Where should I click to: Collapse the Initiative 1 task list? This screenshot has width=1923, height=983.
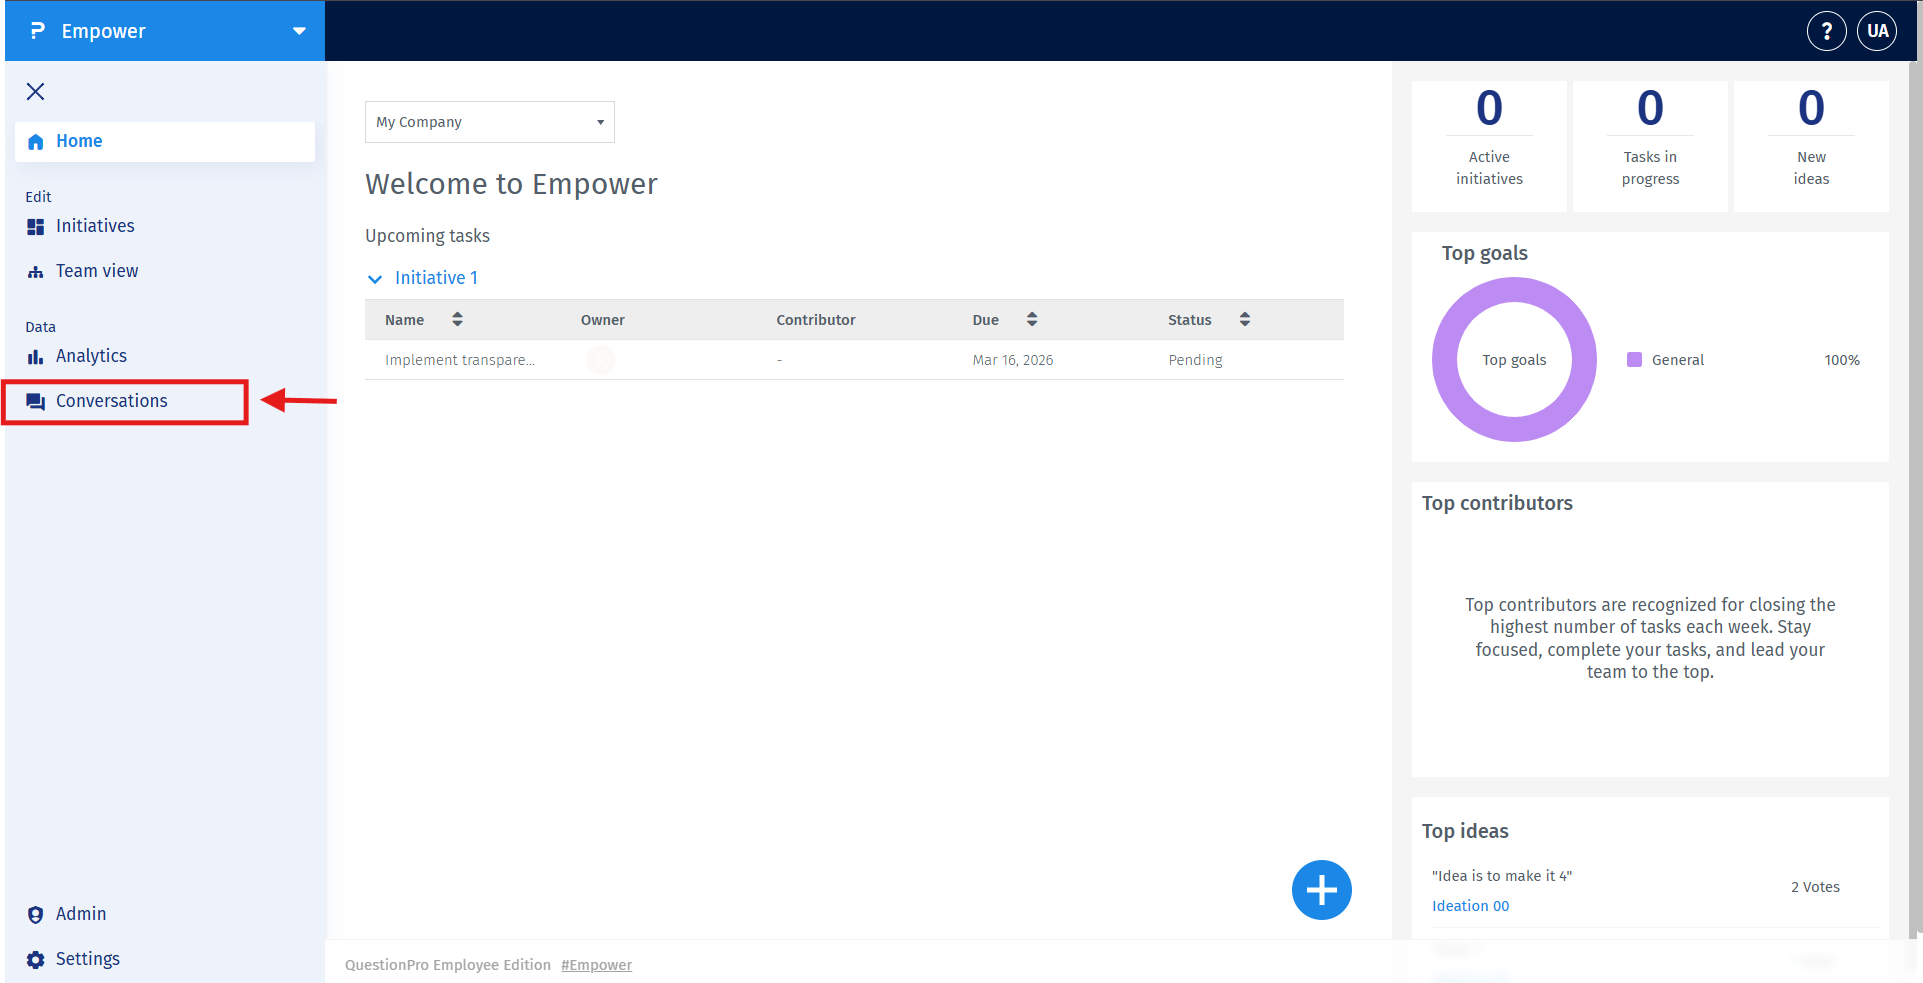[x=375, y=278]
